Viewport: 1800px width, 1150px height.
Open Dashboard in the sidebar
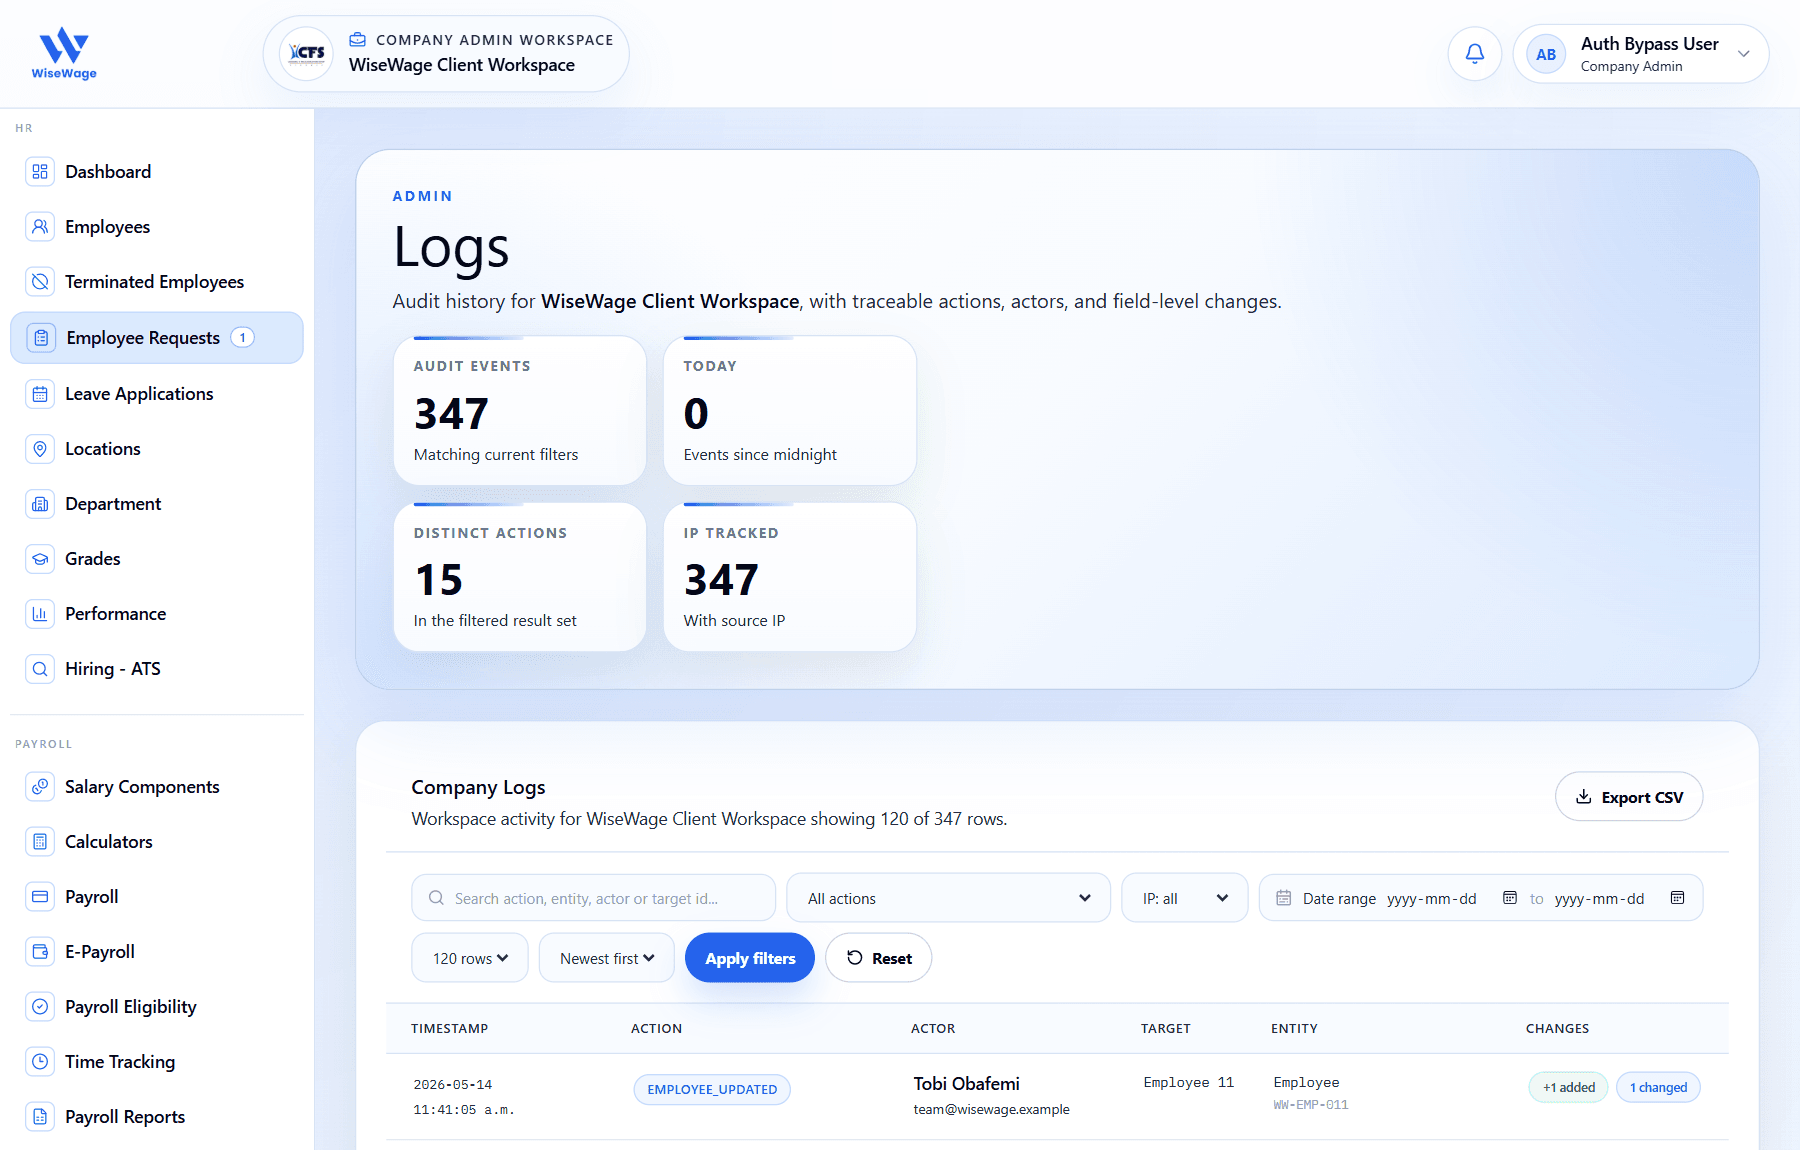157,172
